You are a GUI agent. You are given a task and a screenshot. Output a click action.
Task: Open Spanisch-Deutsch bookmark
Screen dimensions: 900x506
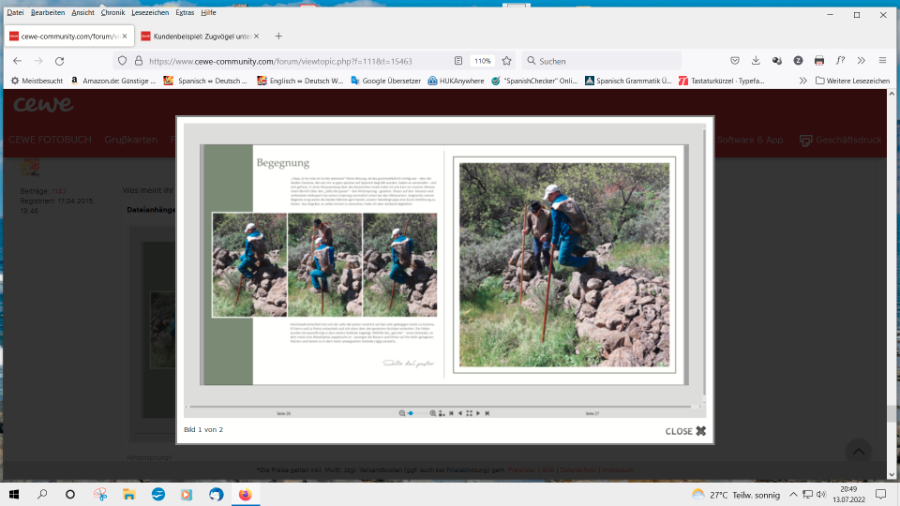205,81
